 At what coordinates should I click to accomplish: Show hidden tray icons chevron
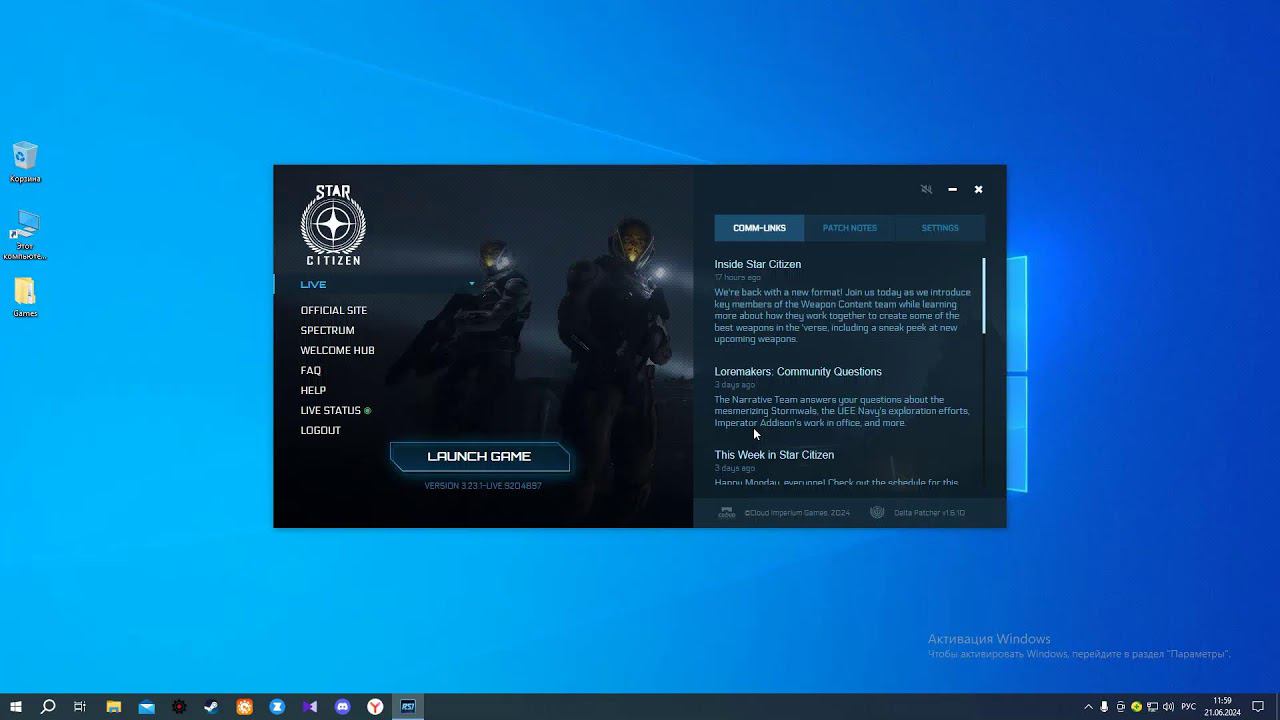click(1088, 707)
